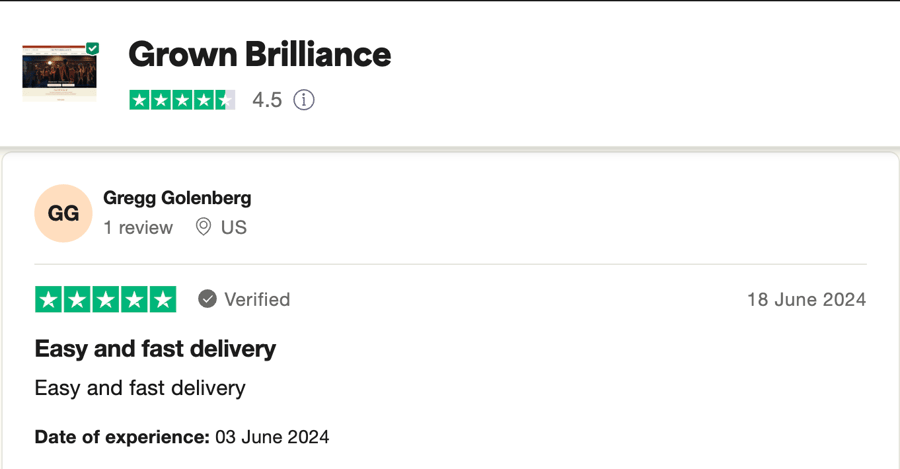This screenshot has width=900, height=469.
Task: Open the GG reviewer avatar
Action: coord(63,213)
